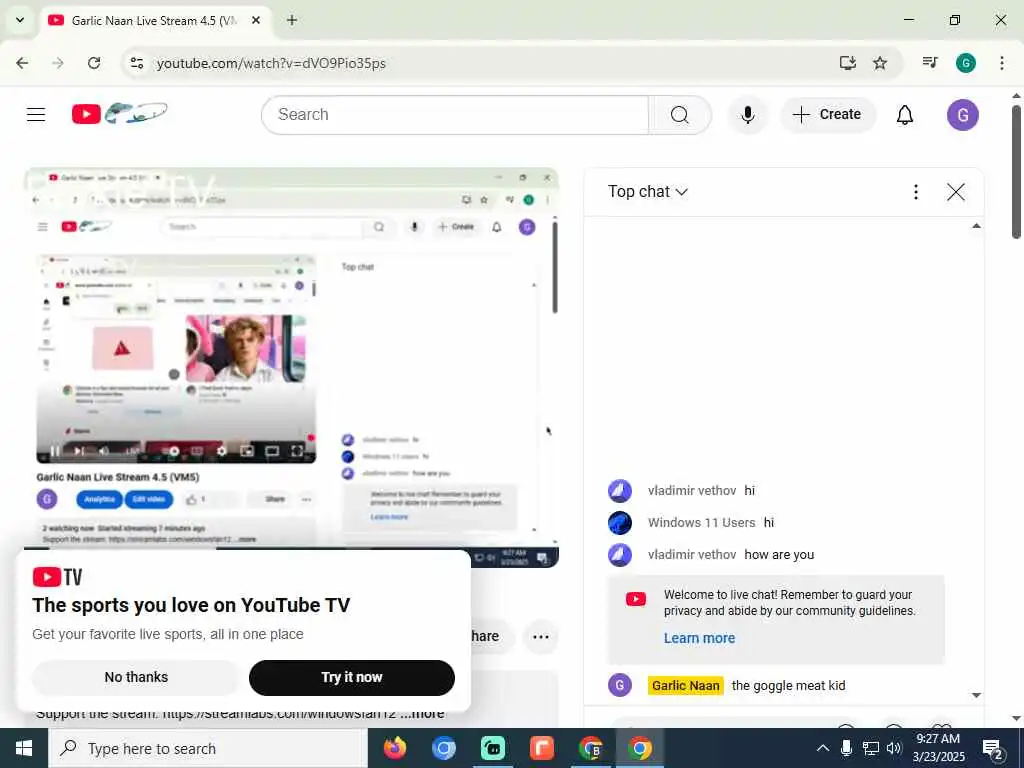Open media controls icon in Chrome toolbar
The width and height of the screenshot is (1024, 768).
pyautogui.click(x=930, y=63)
